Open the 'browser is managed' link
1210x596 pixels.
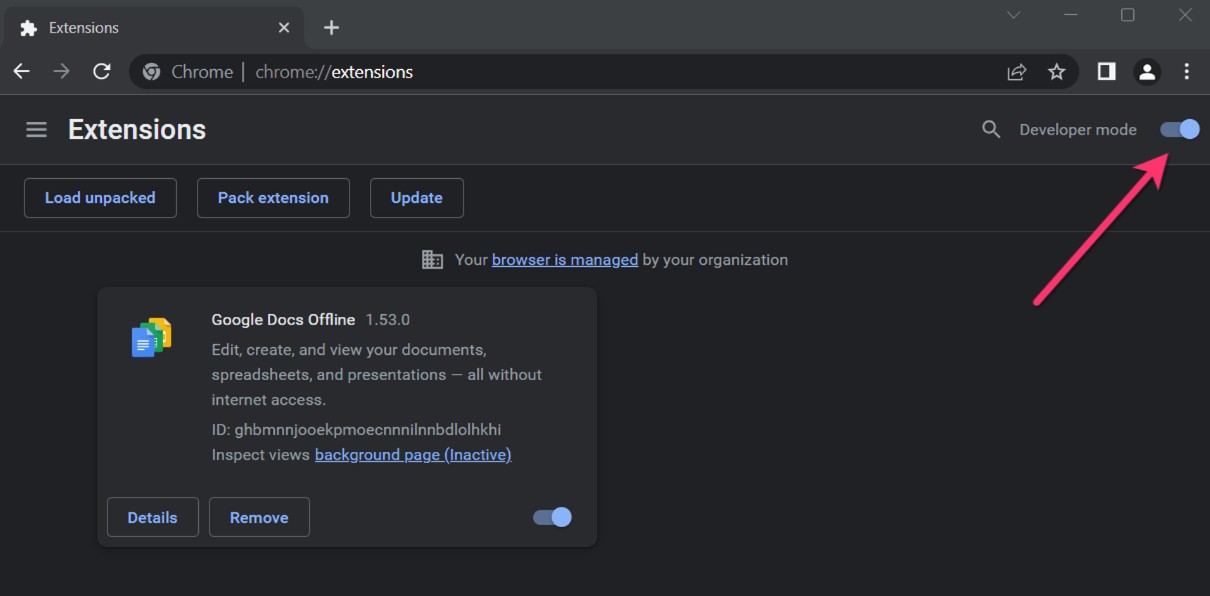pyautogui.click(x=565, y=259)
